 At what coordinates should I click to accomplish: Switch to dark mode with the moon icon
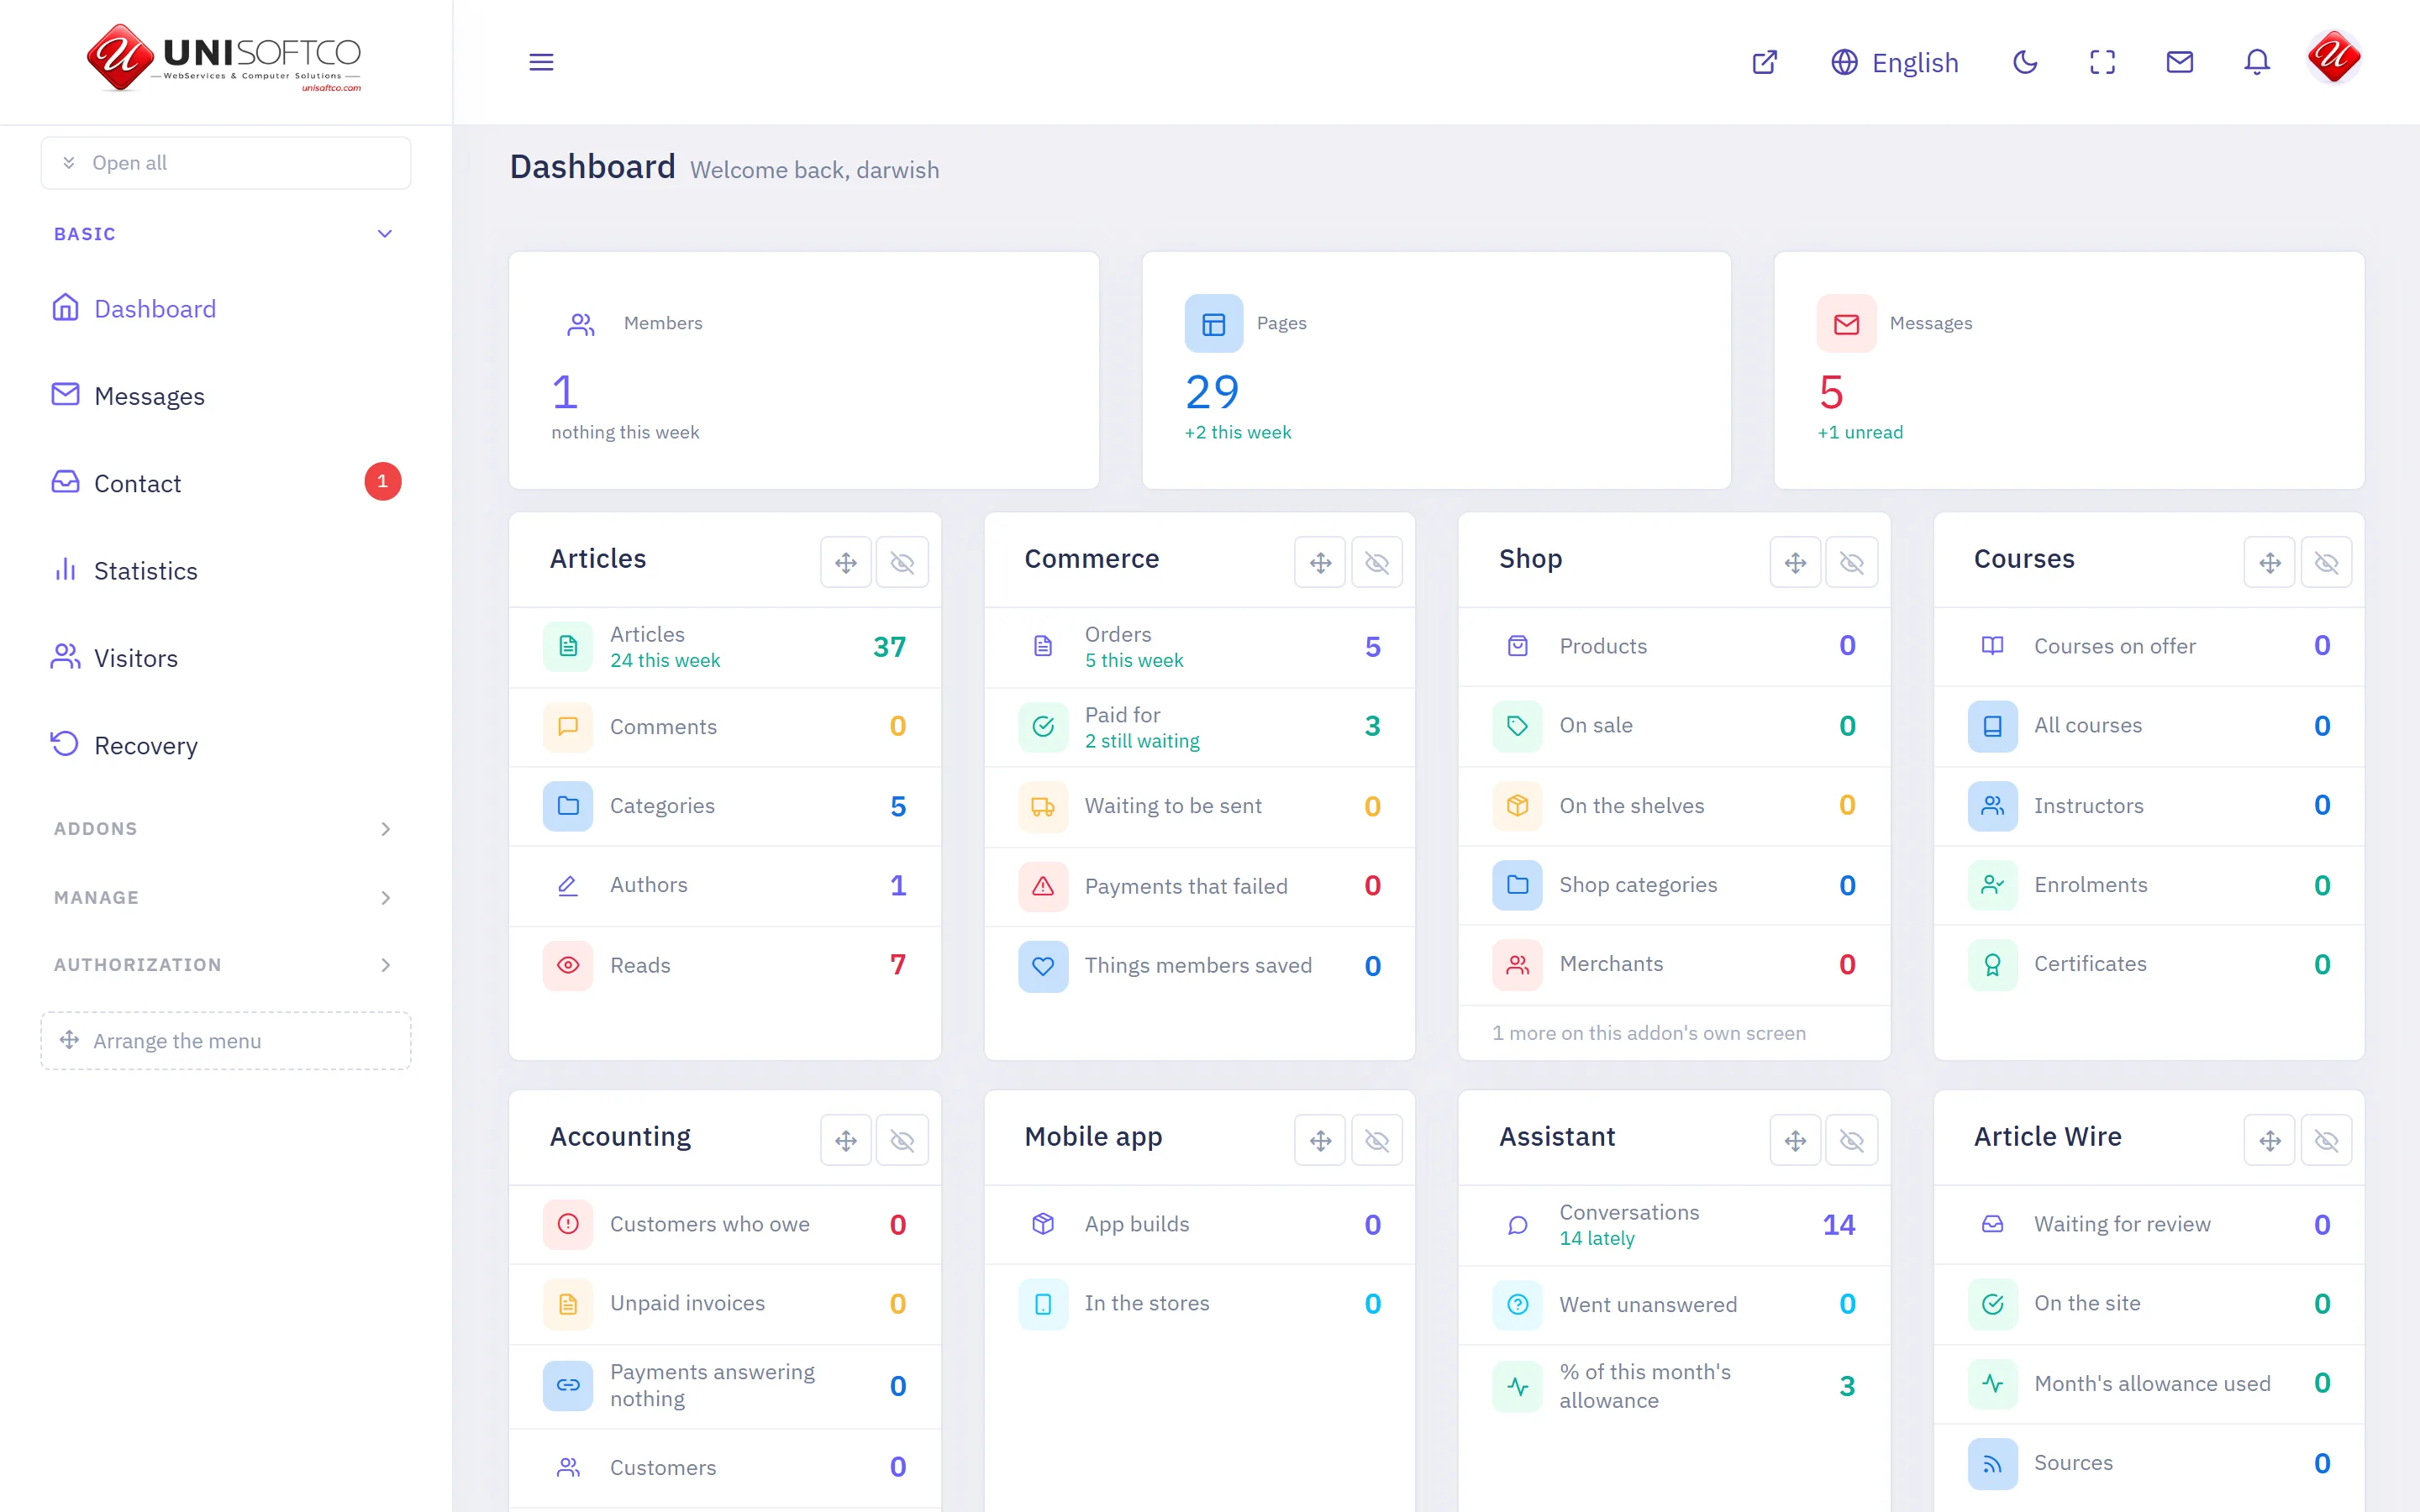(x=2025, y=62)
